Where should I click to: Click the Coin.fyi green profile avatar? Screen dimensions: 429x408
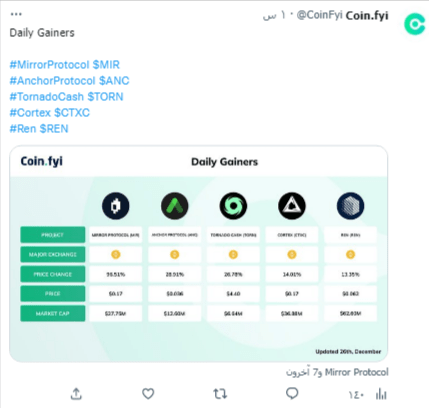click(x=415, y=24)
